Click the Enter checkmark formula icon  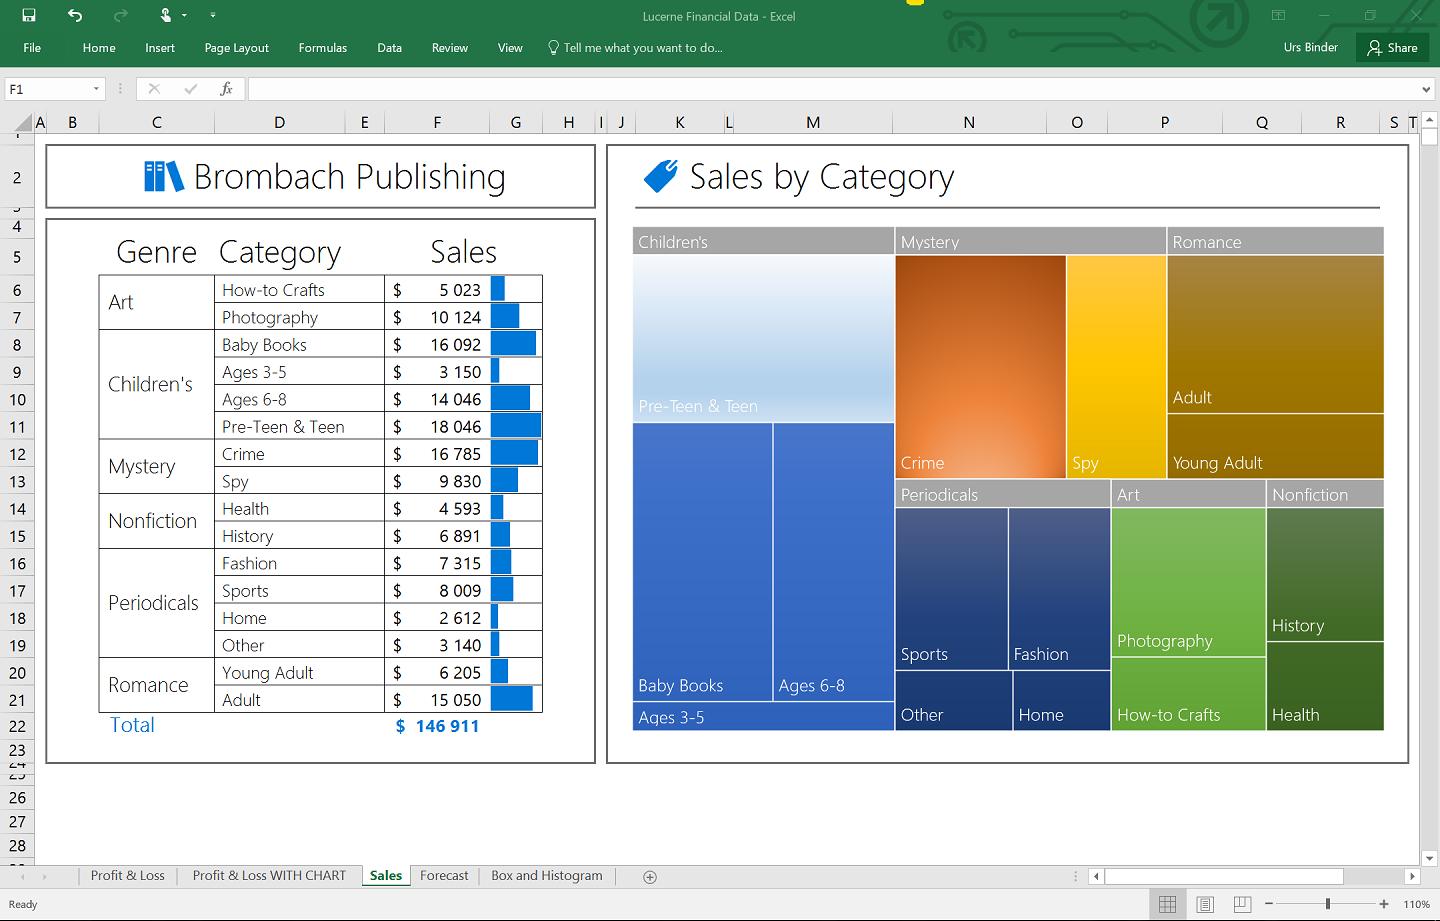tap(190, 89)
